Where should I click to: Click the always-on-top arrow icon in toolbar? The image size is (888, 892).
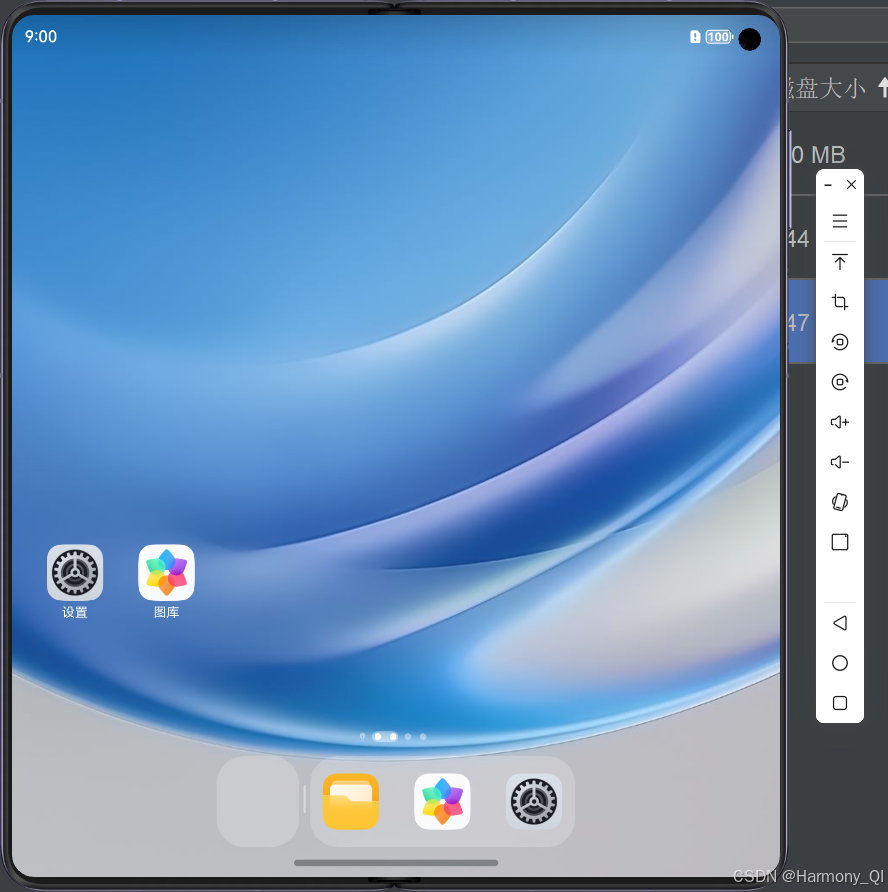840,262
